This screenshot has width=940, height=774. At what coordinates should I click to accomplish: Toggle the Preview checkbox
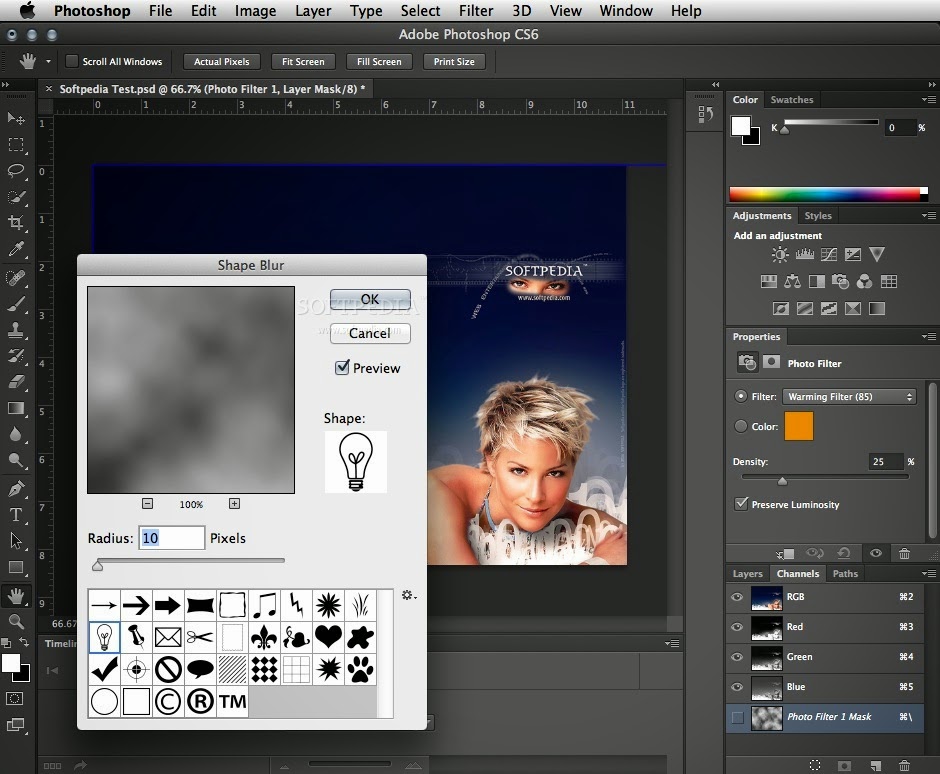(343, 368)
